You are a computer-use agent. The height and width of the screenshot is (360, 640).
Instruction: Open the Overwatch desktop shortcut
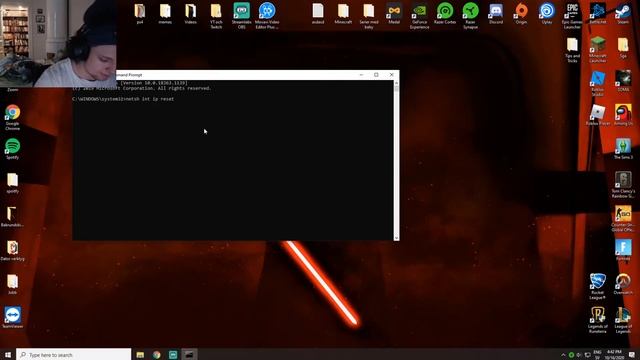(x=623, y=284)
